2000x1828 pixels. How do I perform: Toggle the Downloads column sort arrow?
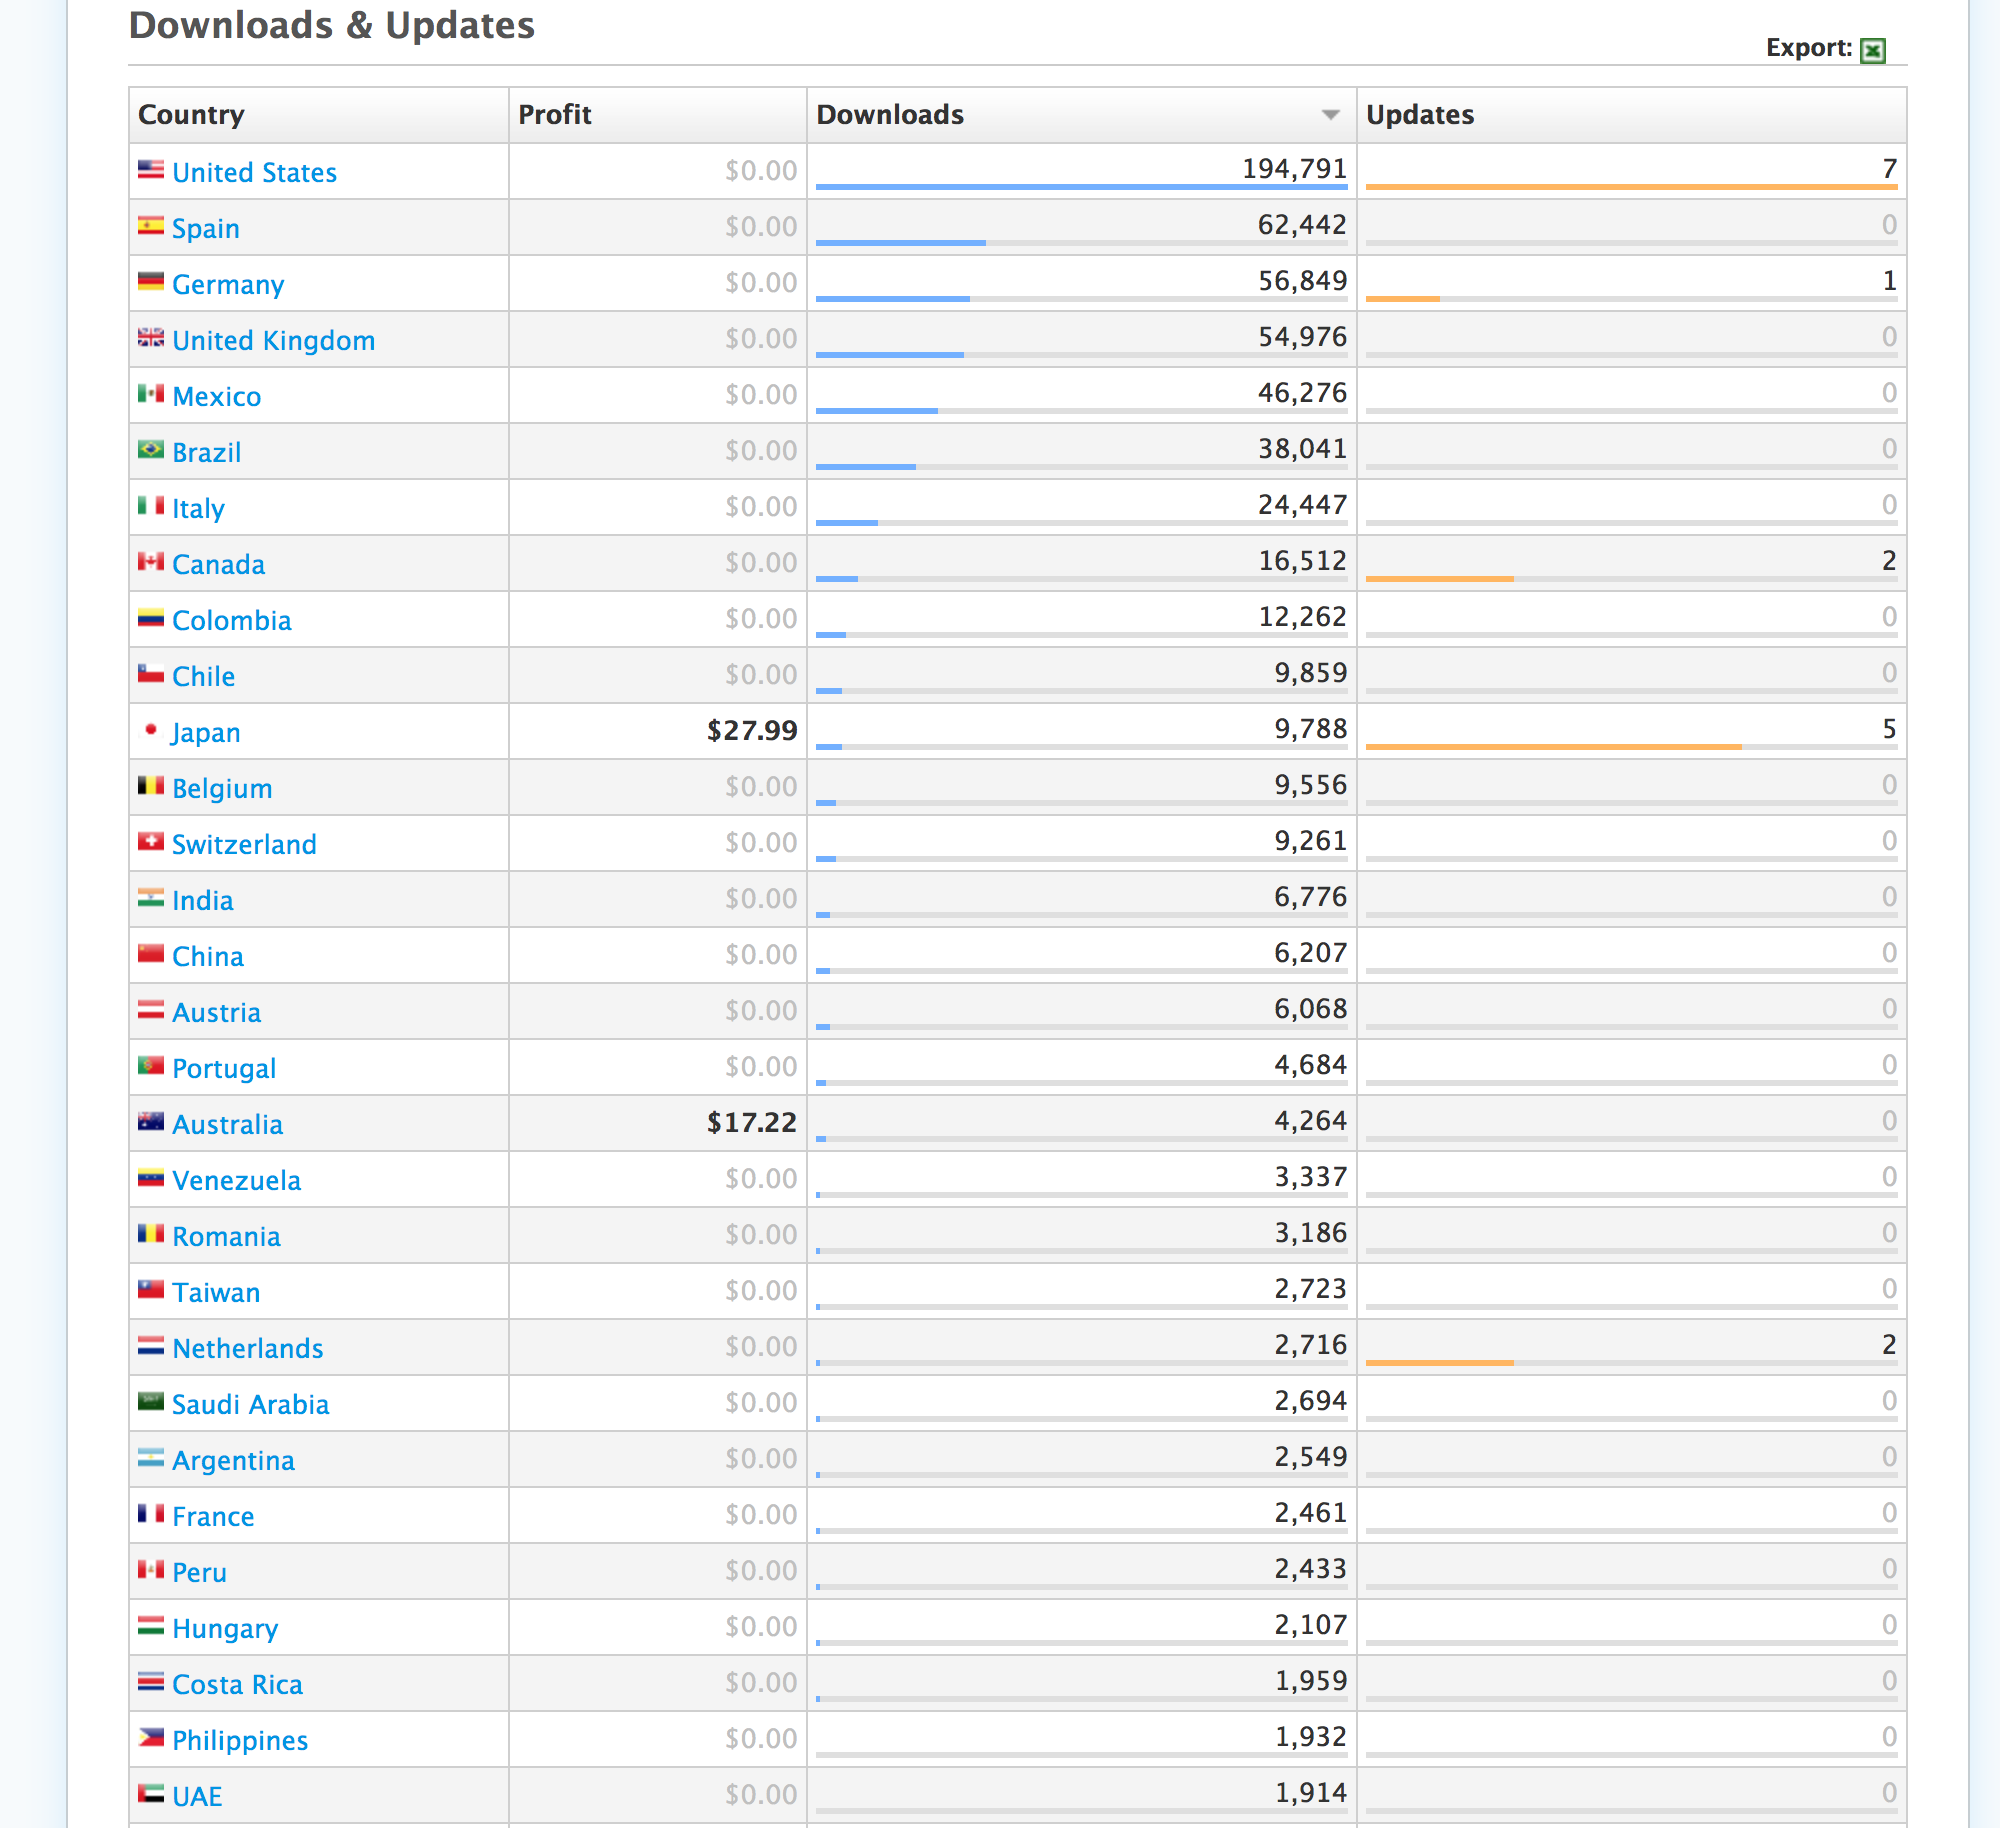[1330, 115]
